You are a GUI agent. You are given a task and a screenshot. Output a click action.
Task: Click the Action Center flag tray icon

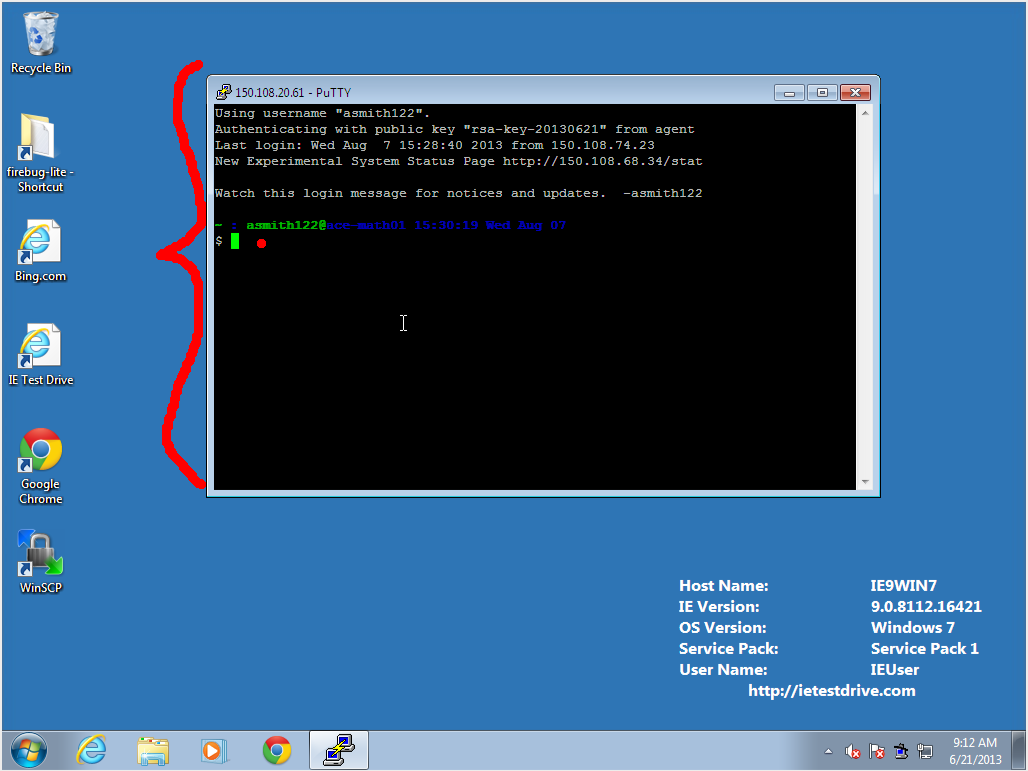[877, 751]
